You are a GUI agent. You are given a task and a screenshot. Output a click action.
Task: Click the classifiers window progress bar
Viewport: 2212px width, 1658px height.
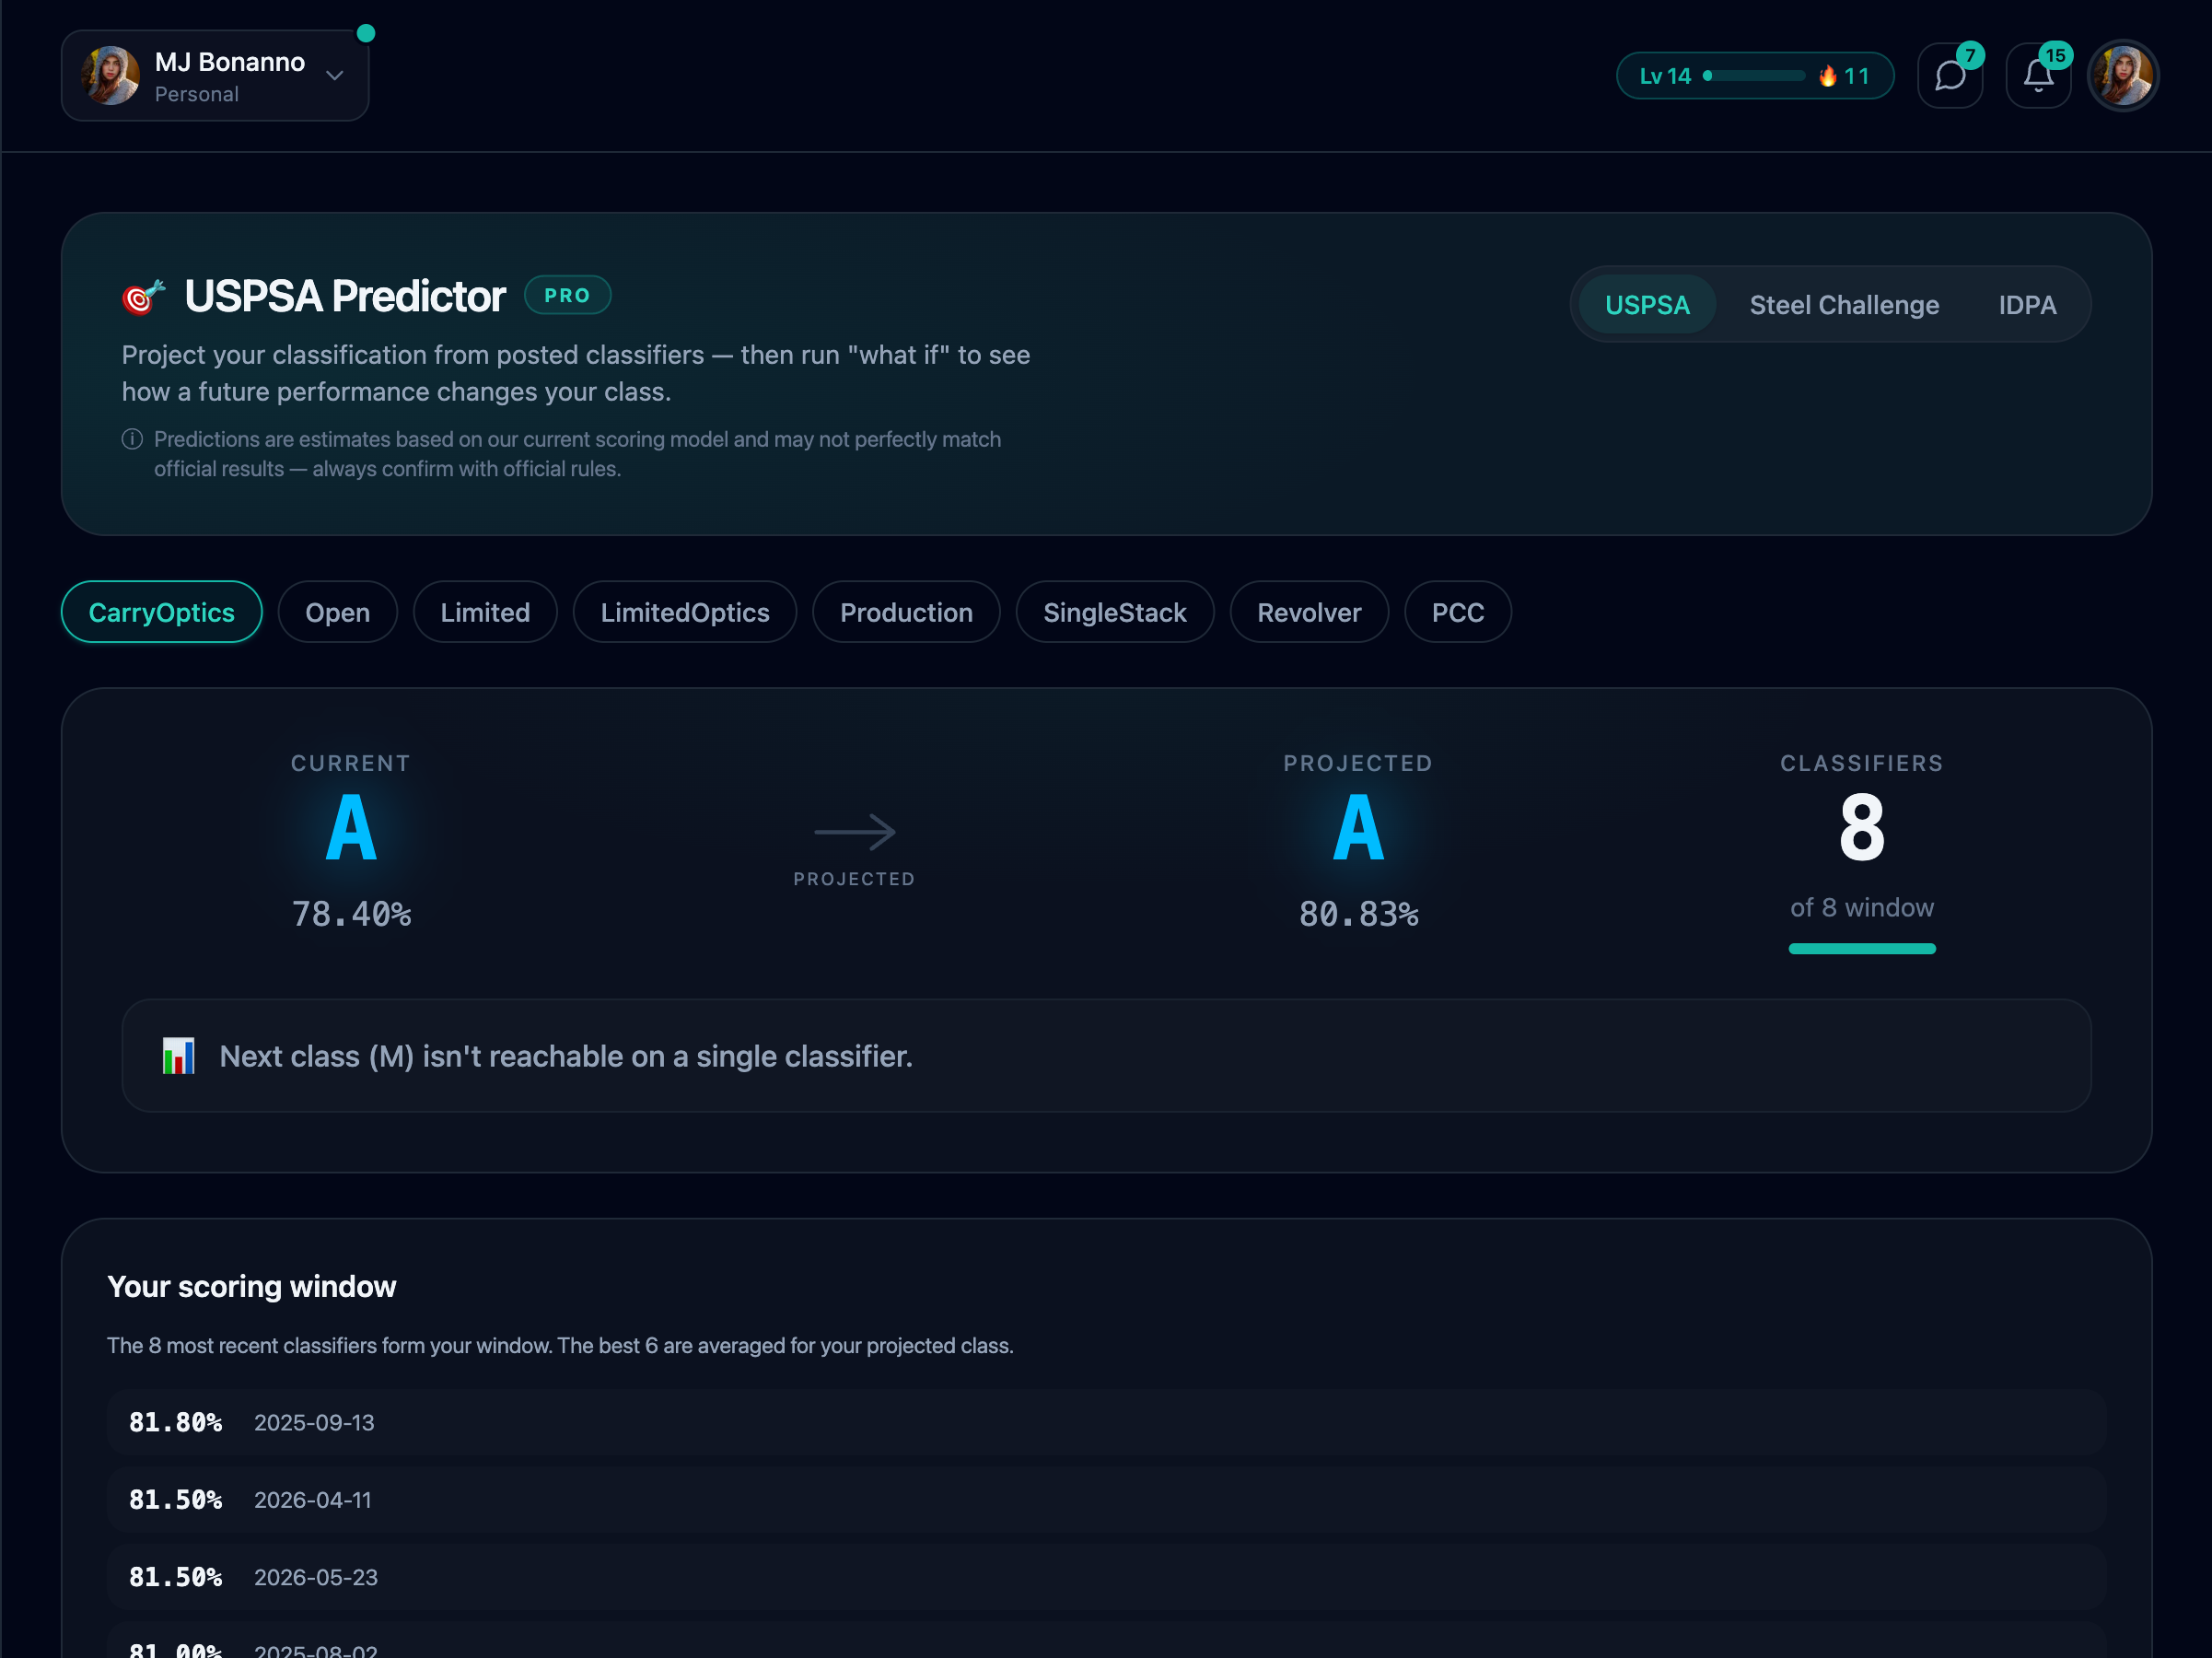click(x=1862, y=949)
